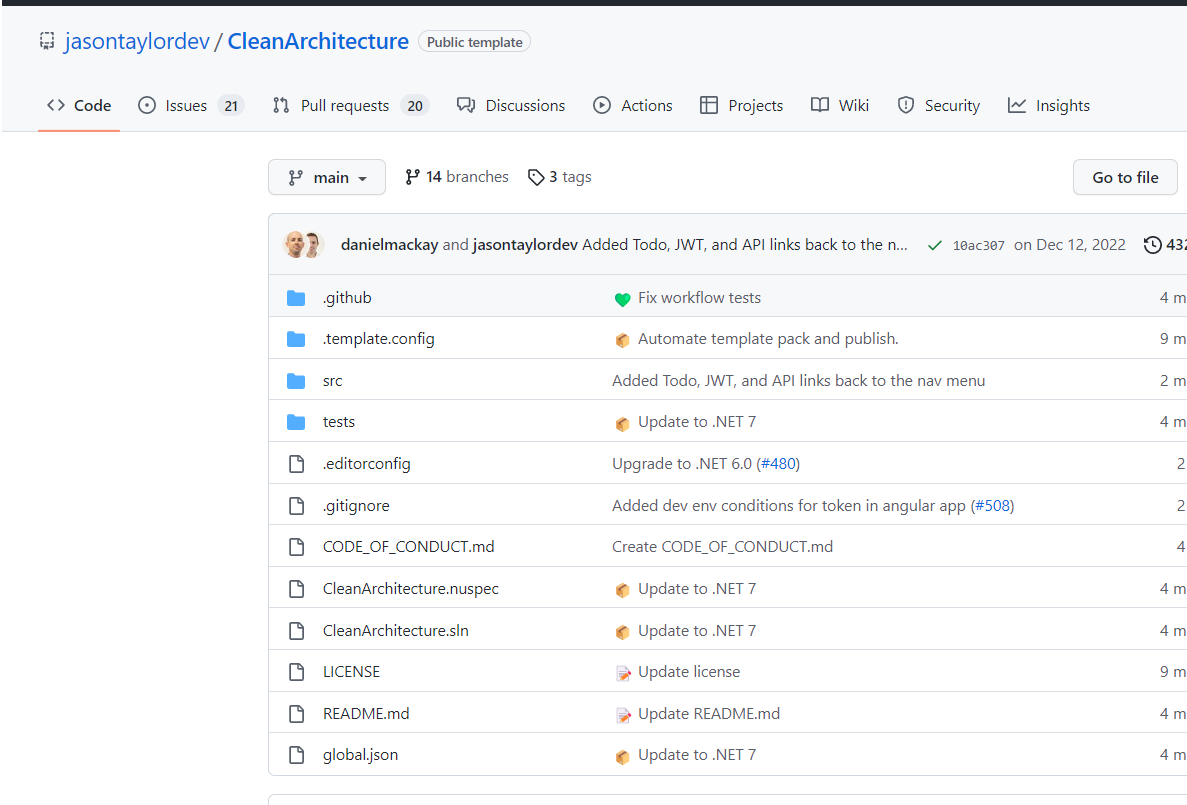Open Insights via the graph icon
This screenshot has height=805, width=1187.
tap(1016, 105)
